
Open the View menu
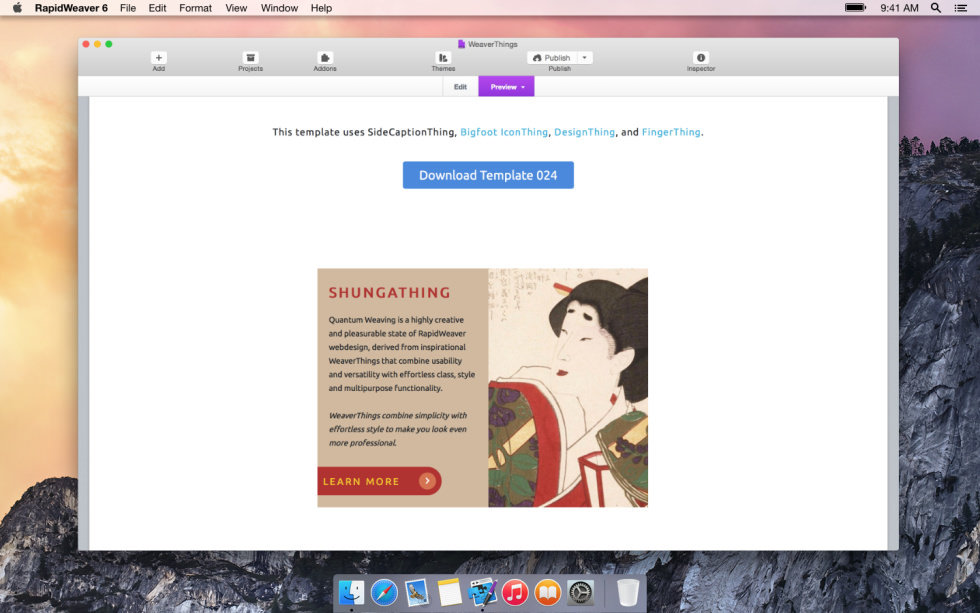(236, 8)
